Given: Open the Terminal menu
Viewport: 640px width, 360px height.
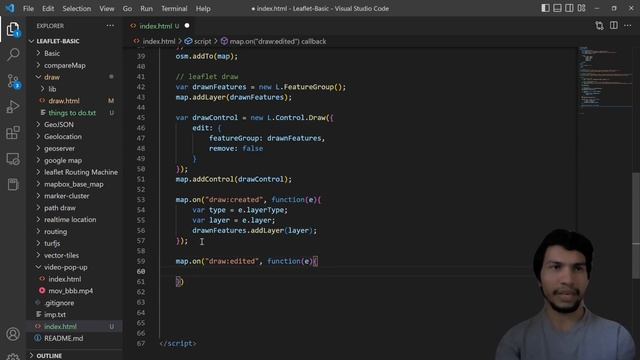Looking at the screenshot, I should tap(174, 8).
